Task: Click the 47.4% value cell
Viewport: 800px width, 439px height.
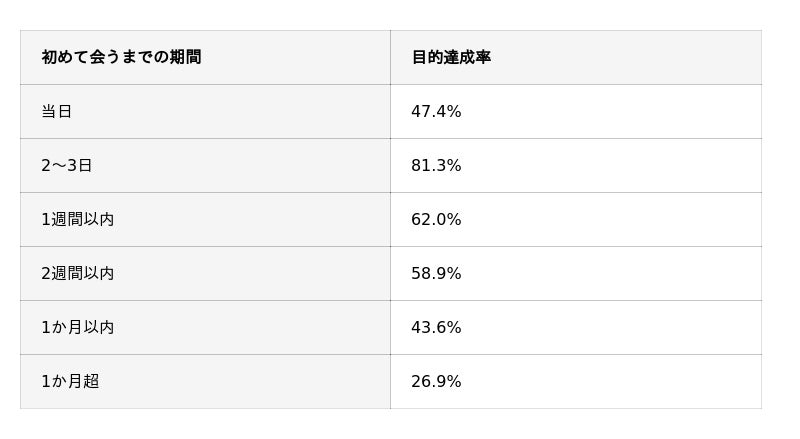Action: tap(576, 111)
